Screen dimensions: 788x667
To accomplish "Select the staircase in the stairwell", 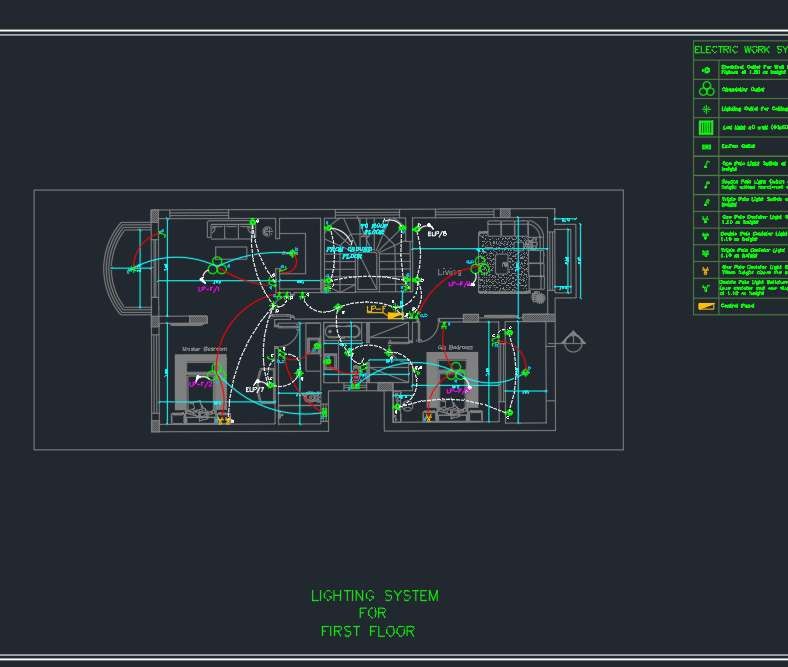I will click(x=368, y=255).
